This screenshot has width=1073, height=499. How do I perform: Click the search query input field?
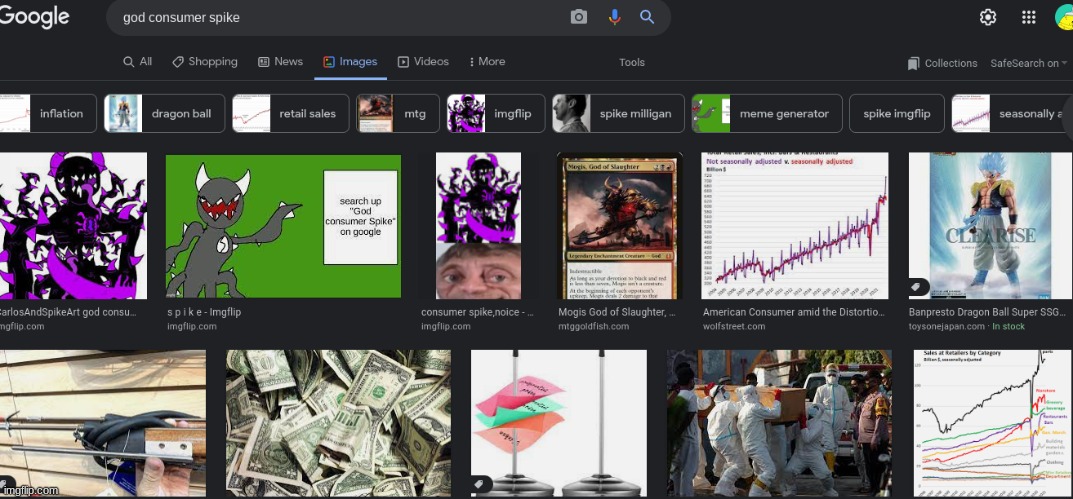(340, 18)
